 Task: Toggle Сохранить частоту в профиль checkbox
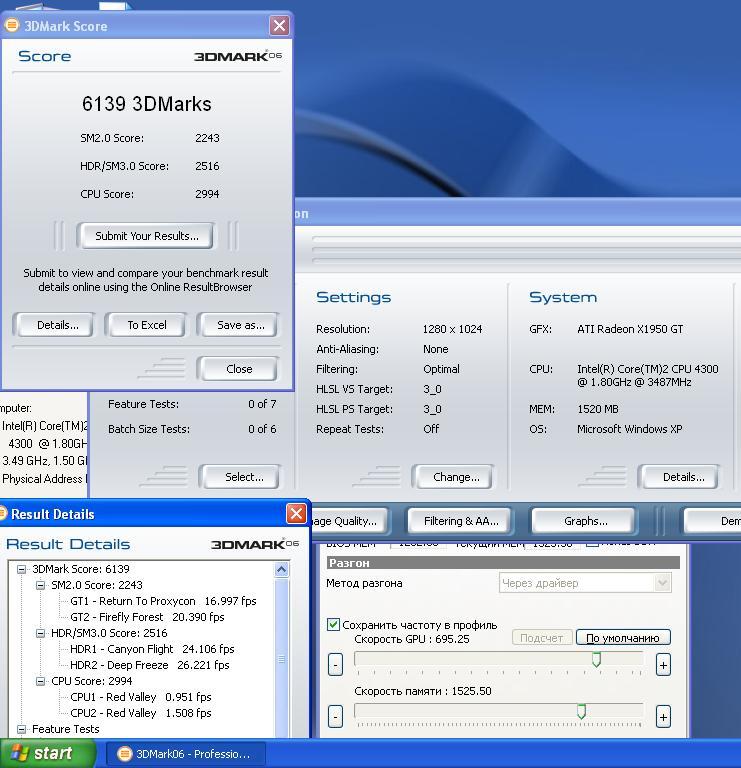click(333, 624)
